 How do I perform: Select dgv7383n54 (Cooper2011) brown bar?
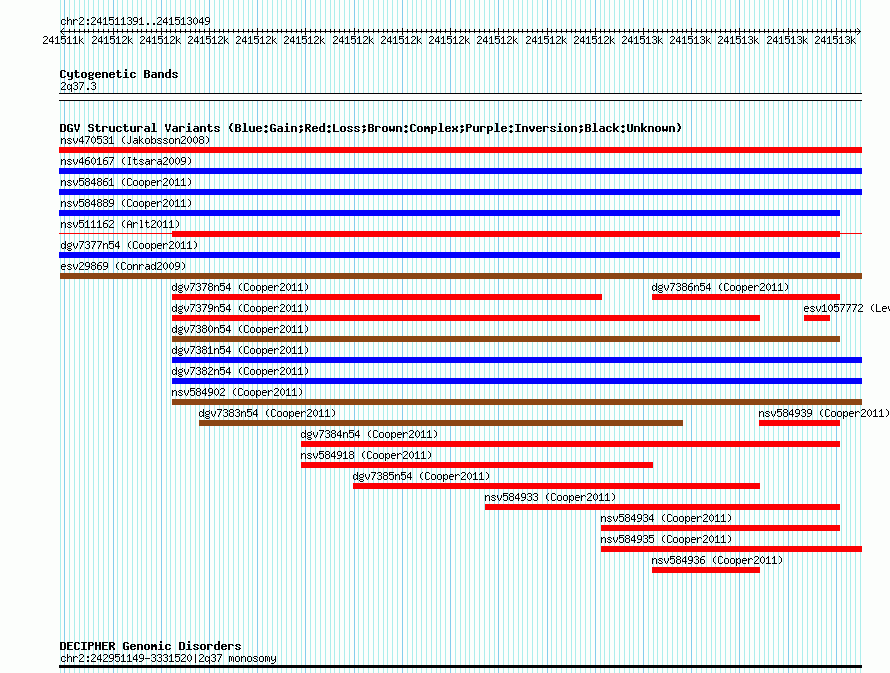[441, 423]
